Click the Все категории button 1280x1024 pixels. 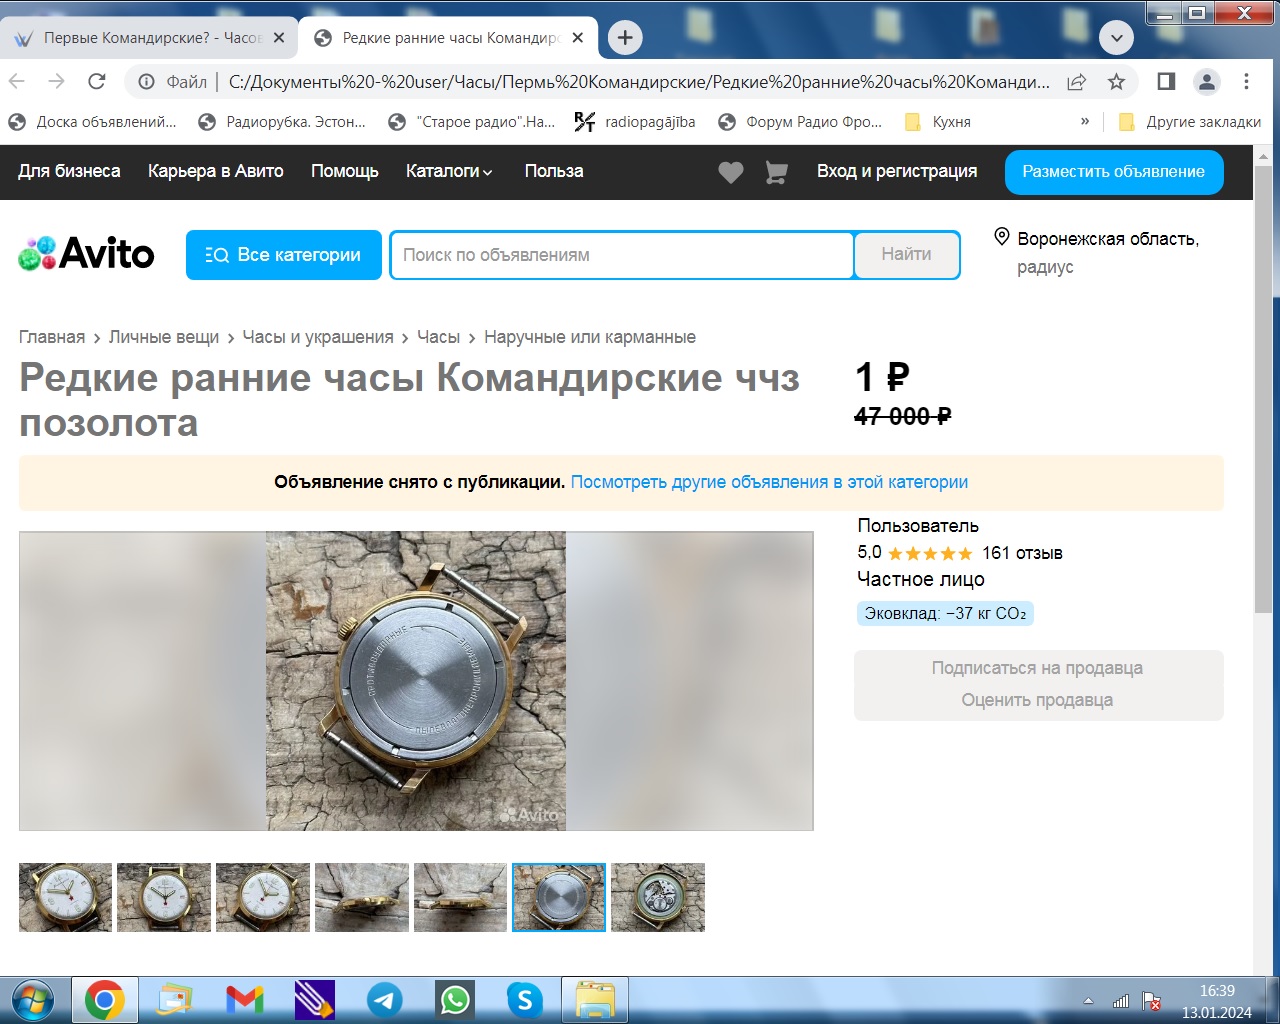(284, 255)
